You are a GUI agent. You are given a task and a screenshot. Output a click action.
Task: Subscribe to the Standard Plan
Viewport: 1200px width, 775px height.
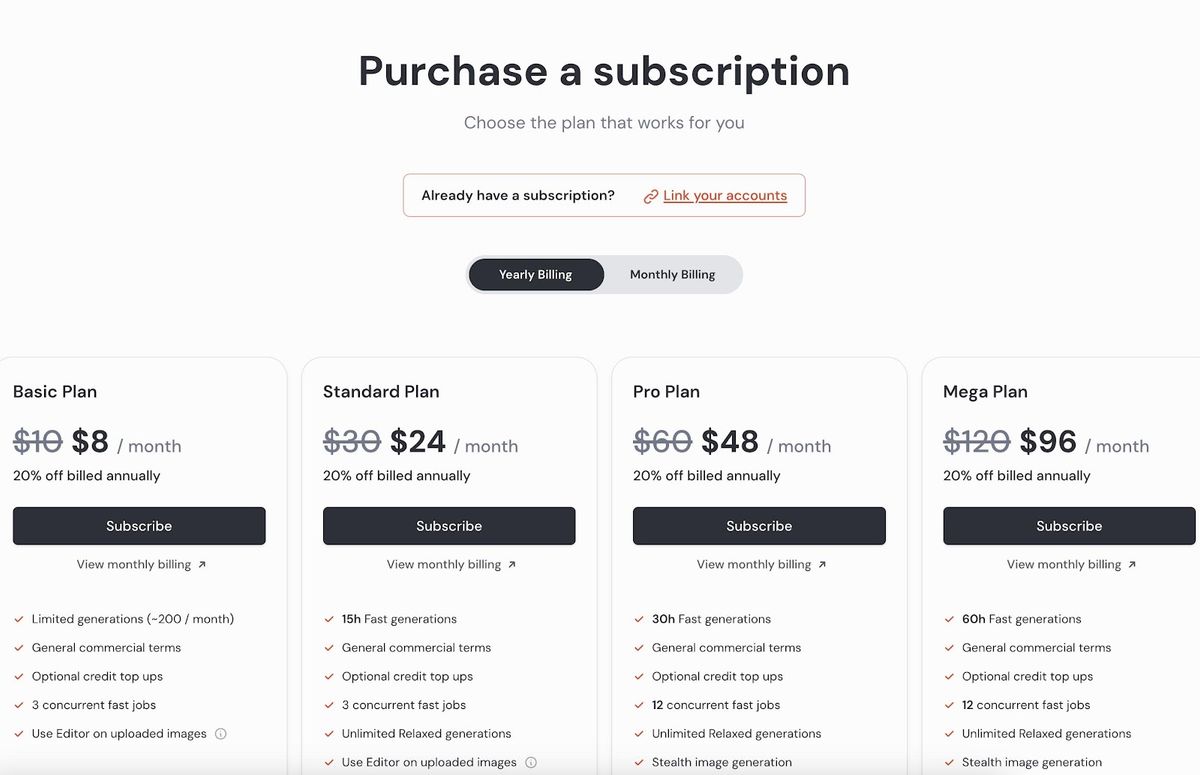coord(449,526)
